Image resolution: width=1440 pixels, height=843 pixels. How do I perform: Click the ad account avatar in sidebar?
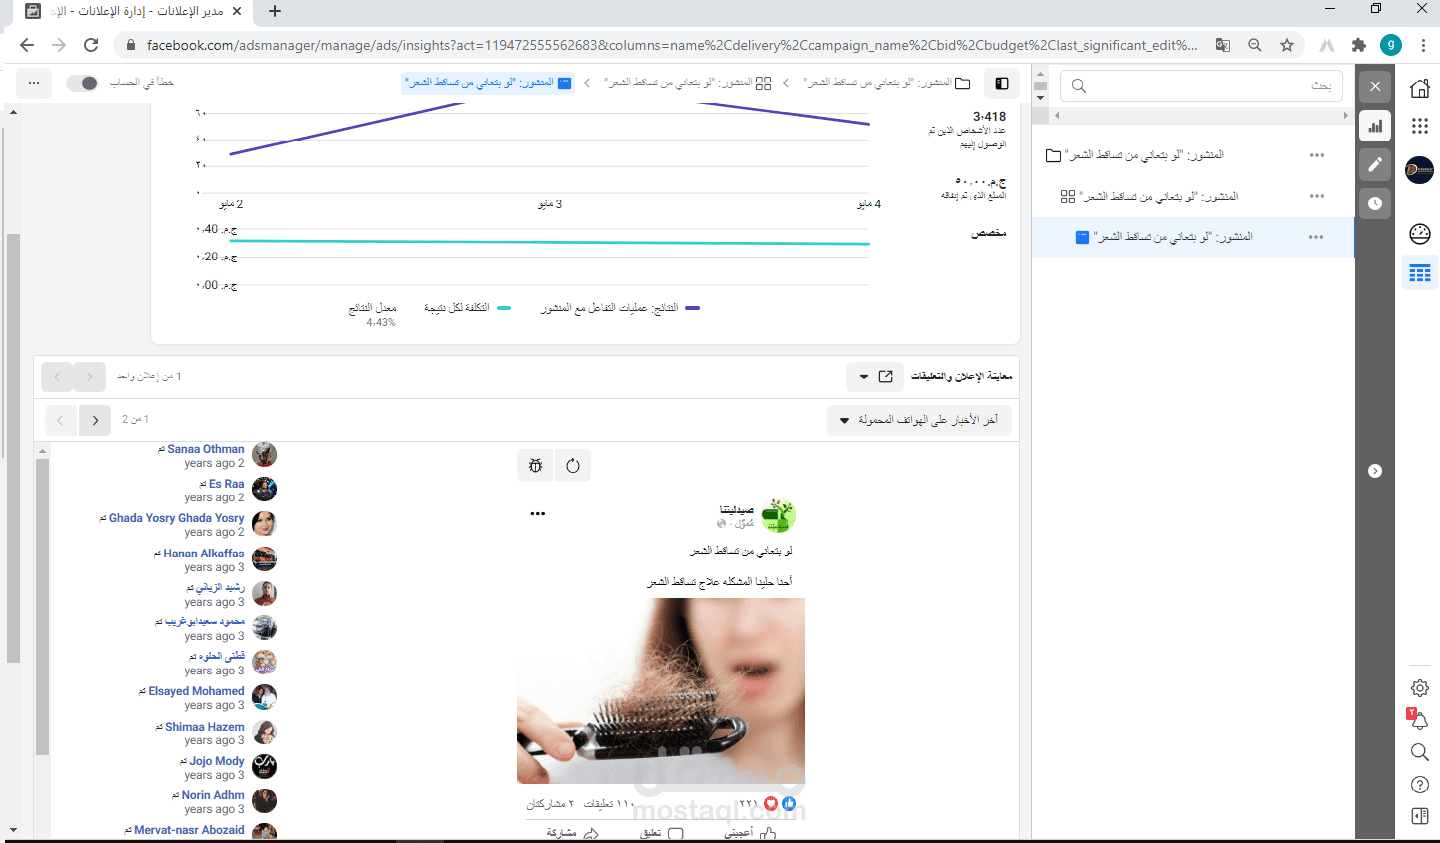point(1420,170)
